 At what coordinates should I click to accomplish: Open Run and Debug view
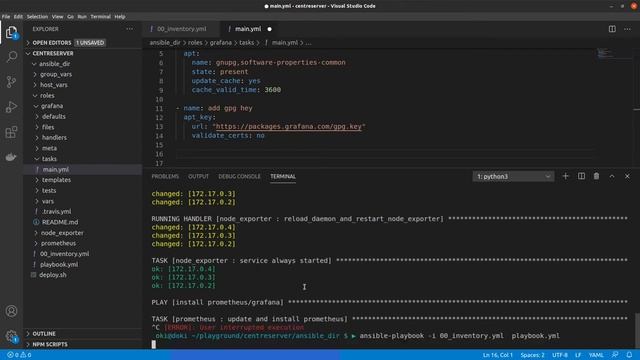tap(11, 107)
